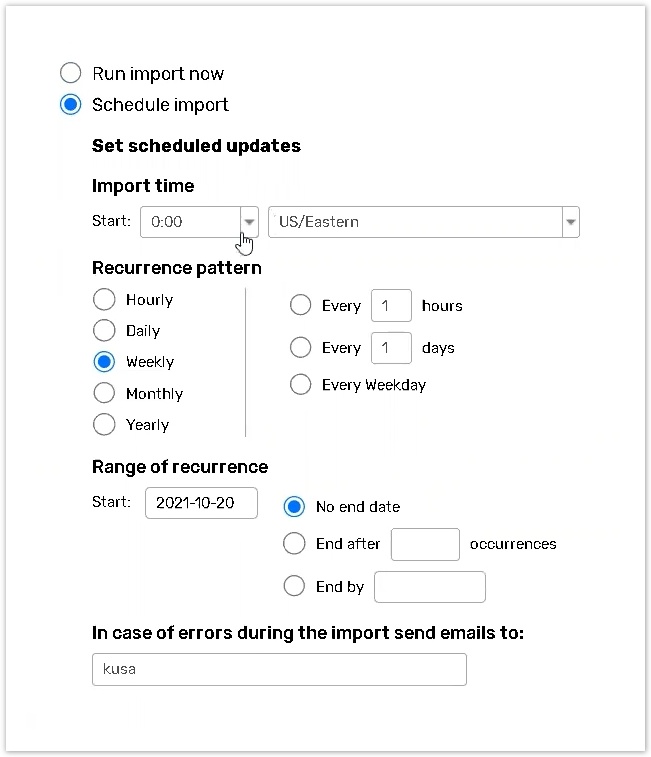Select the Weekly recurrence radio button
This screenshot has width=651, height=757.
click(104, 362)
